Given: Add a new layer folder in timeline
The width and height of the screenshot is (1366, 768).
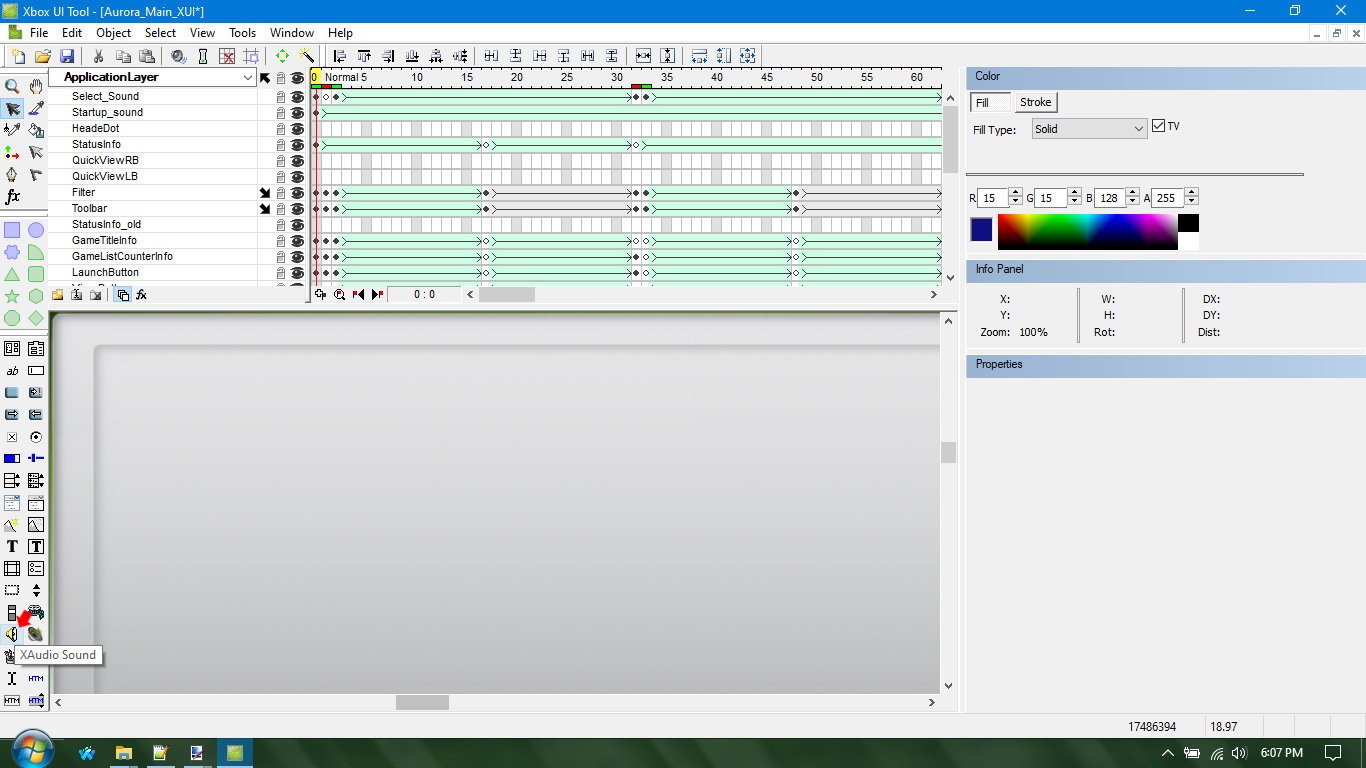Looking at the screenshot, I should tap(58, 294).
